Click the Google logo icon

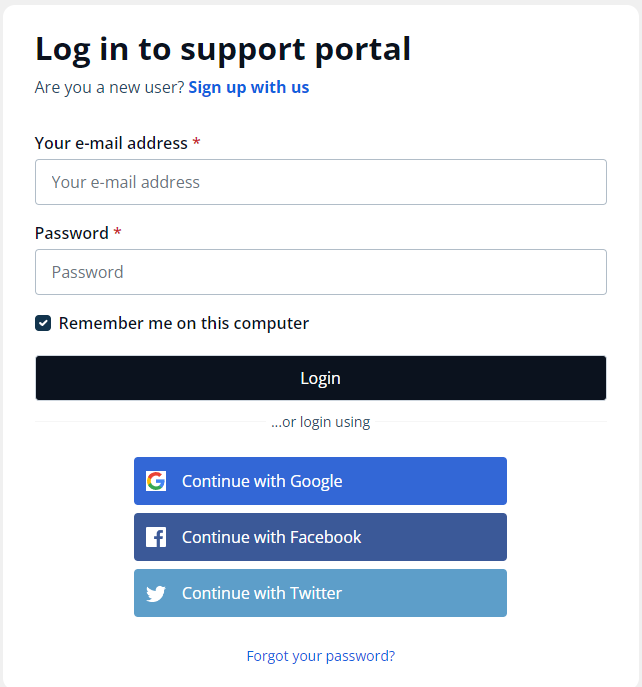coord(156,481)
